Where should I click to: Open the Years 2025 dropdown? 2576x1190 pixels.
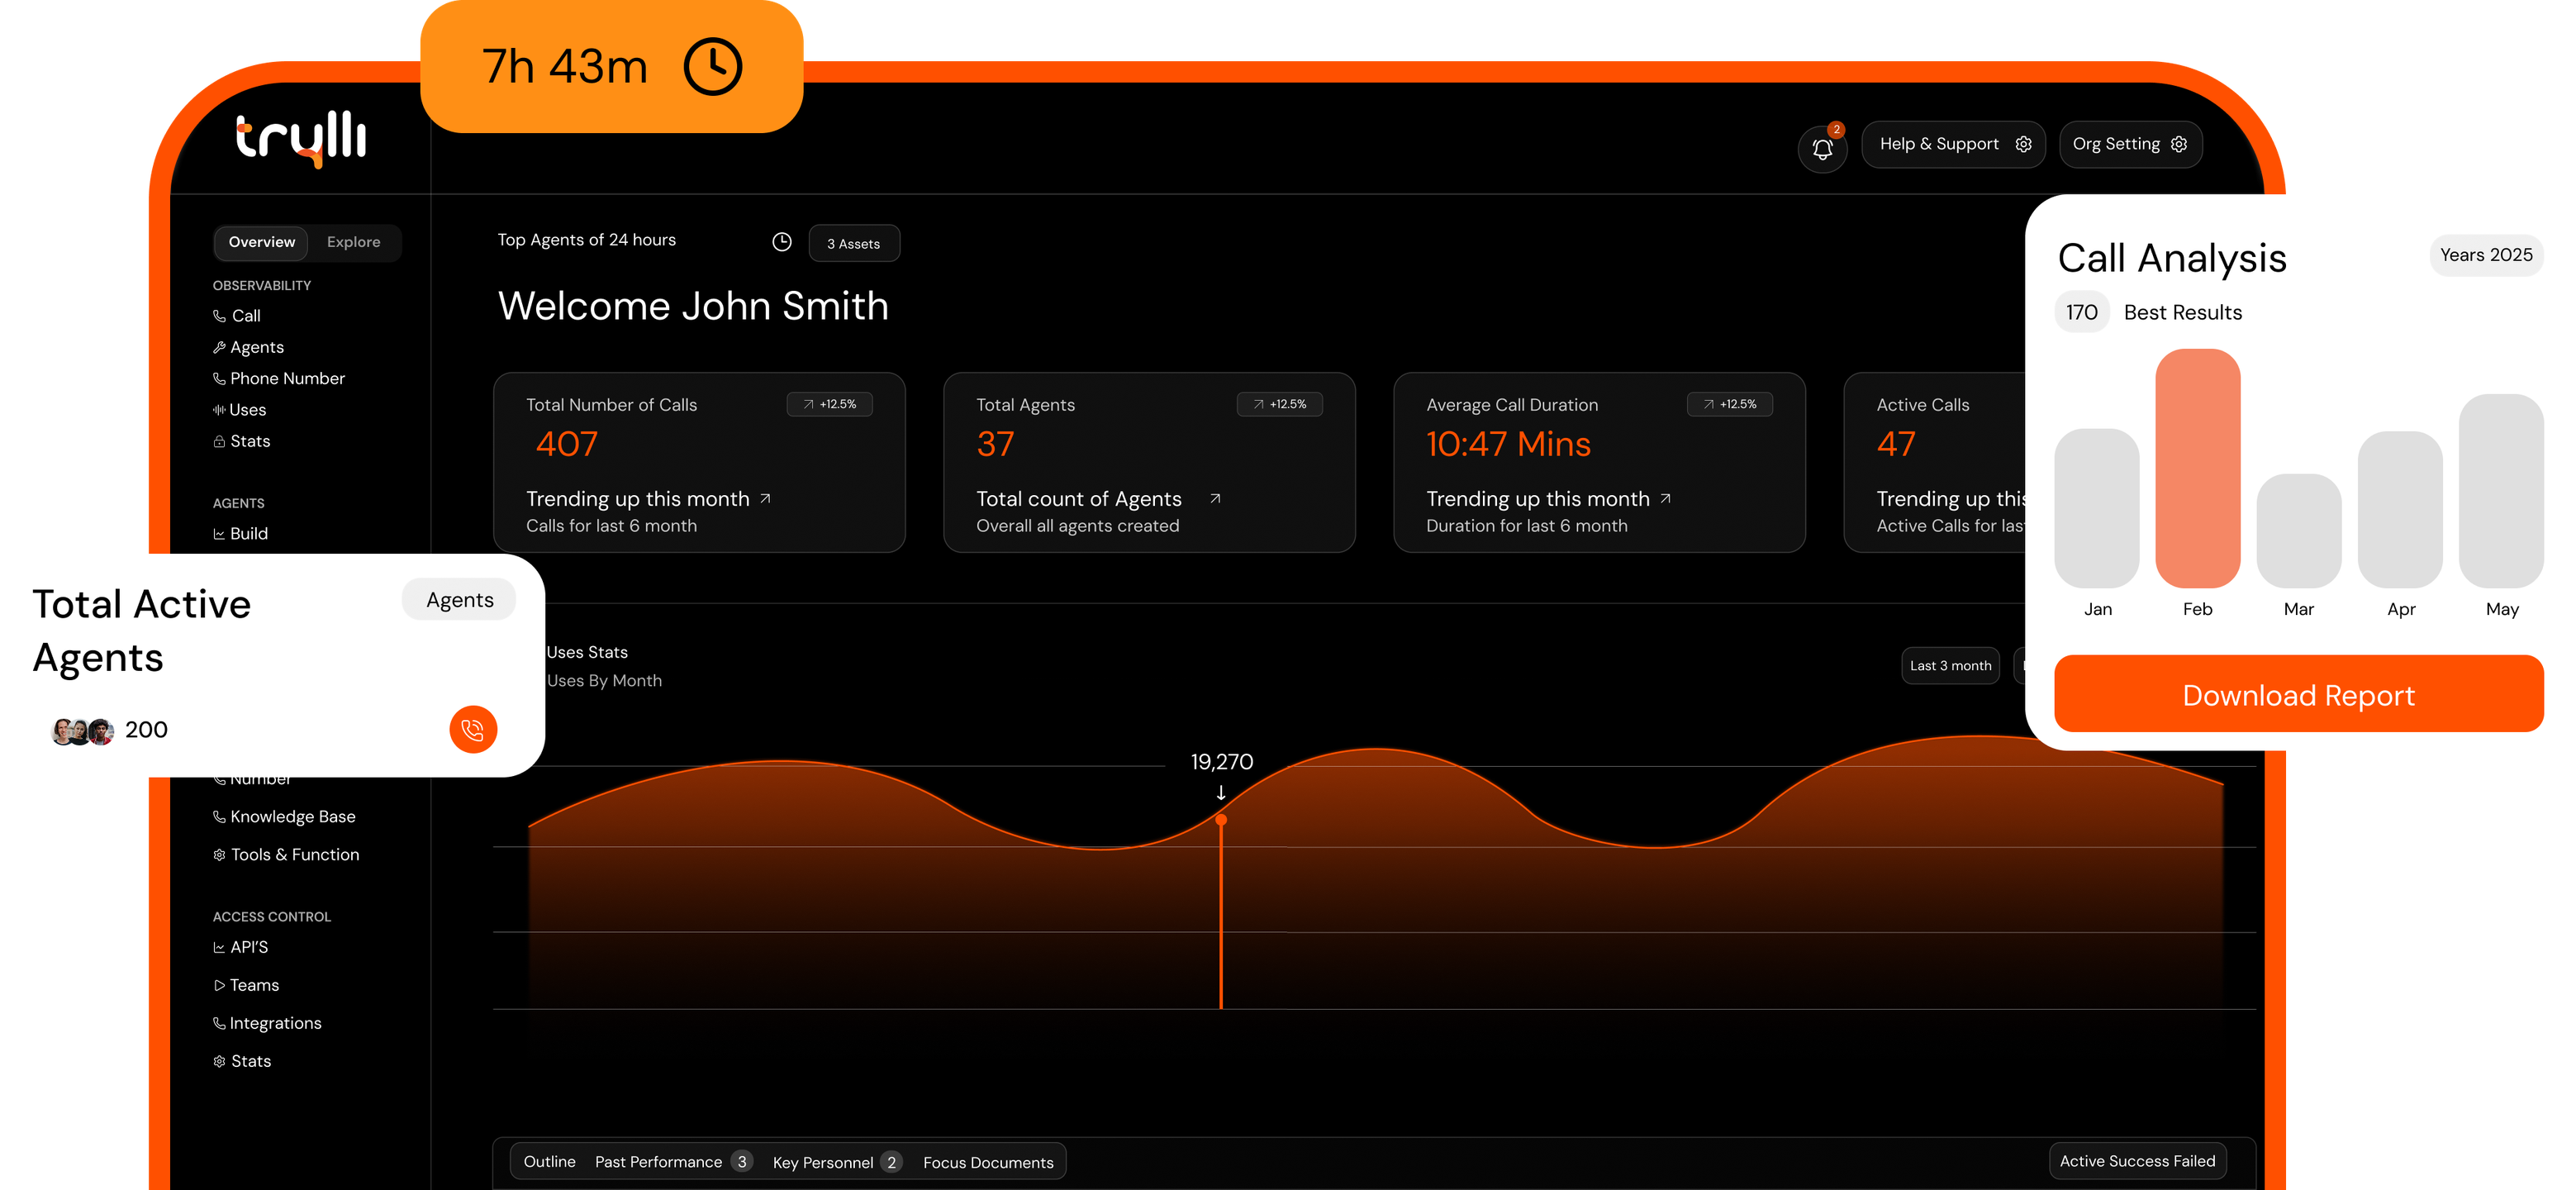pyautogui.click(x=2485, y=255)
